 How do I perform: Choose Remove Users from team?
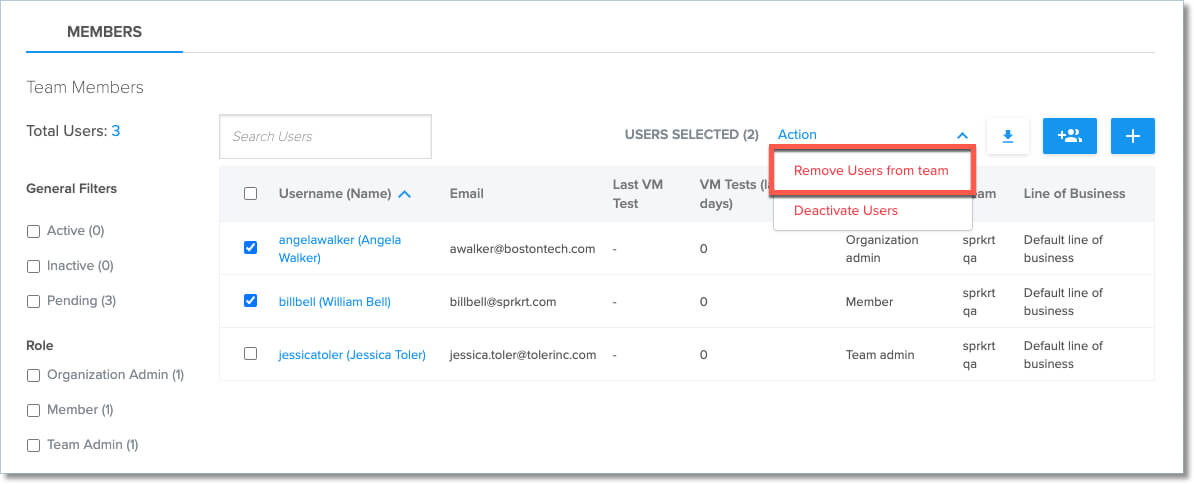click(x=871, y=171)
